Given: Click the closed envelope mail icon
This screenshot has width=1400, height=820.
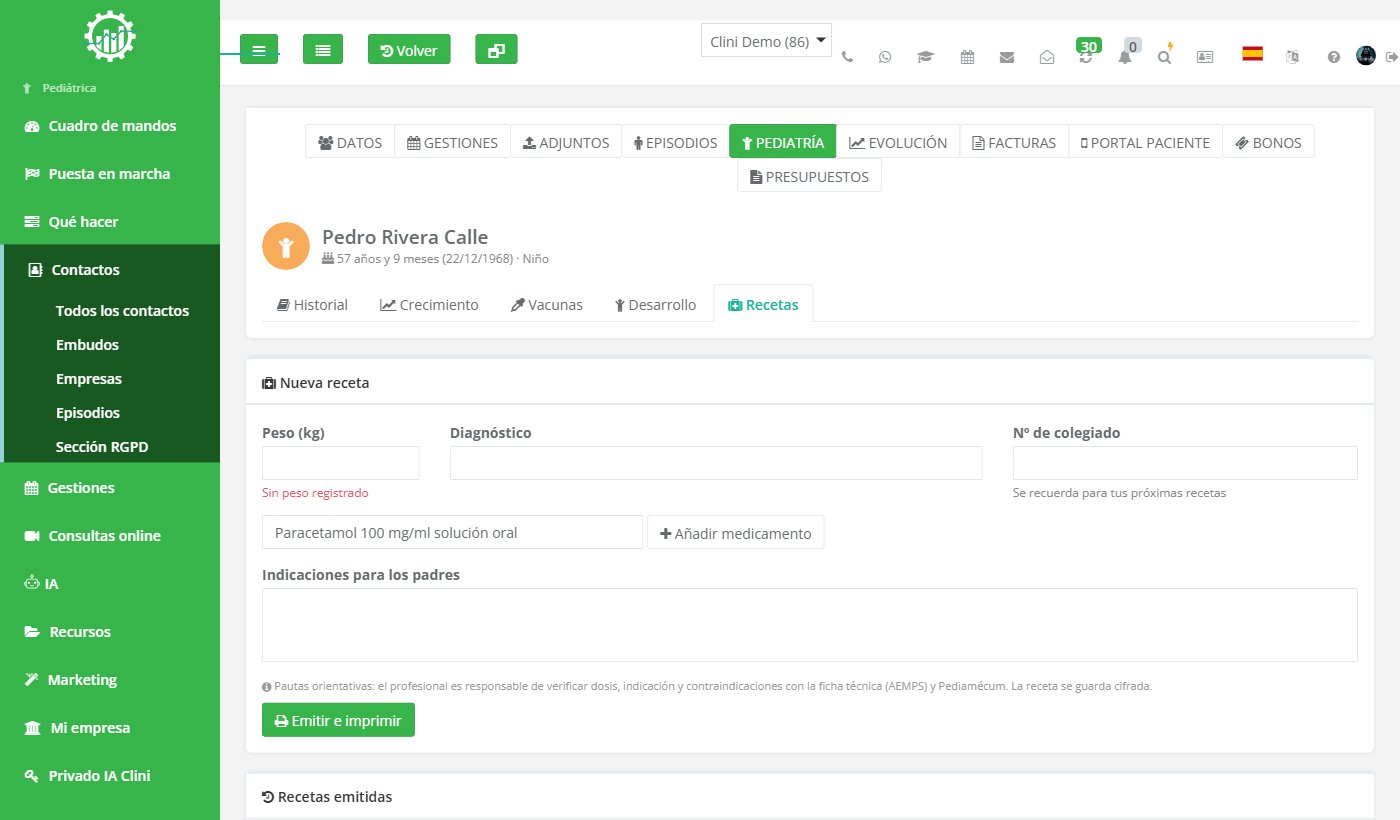Looking at the screenshot, I should (1007, 57).
